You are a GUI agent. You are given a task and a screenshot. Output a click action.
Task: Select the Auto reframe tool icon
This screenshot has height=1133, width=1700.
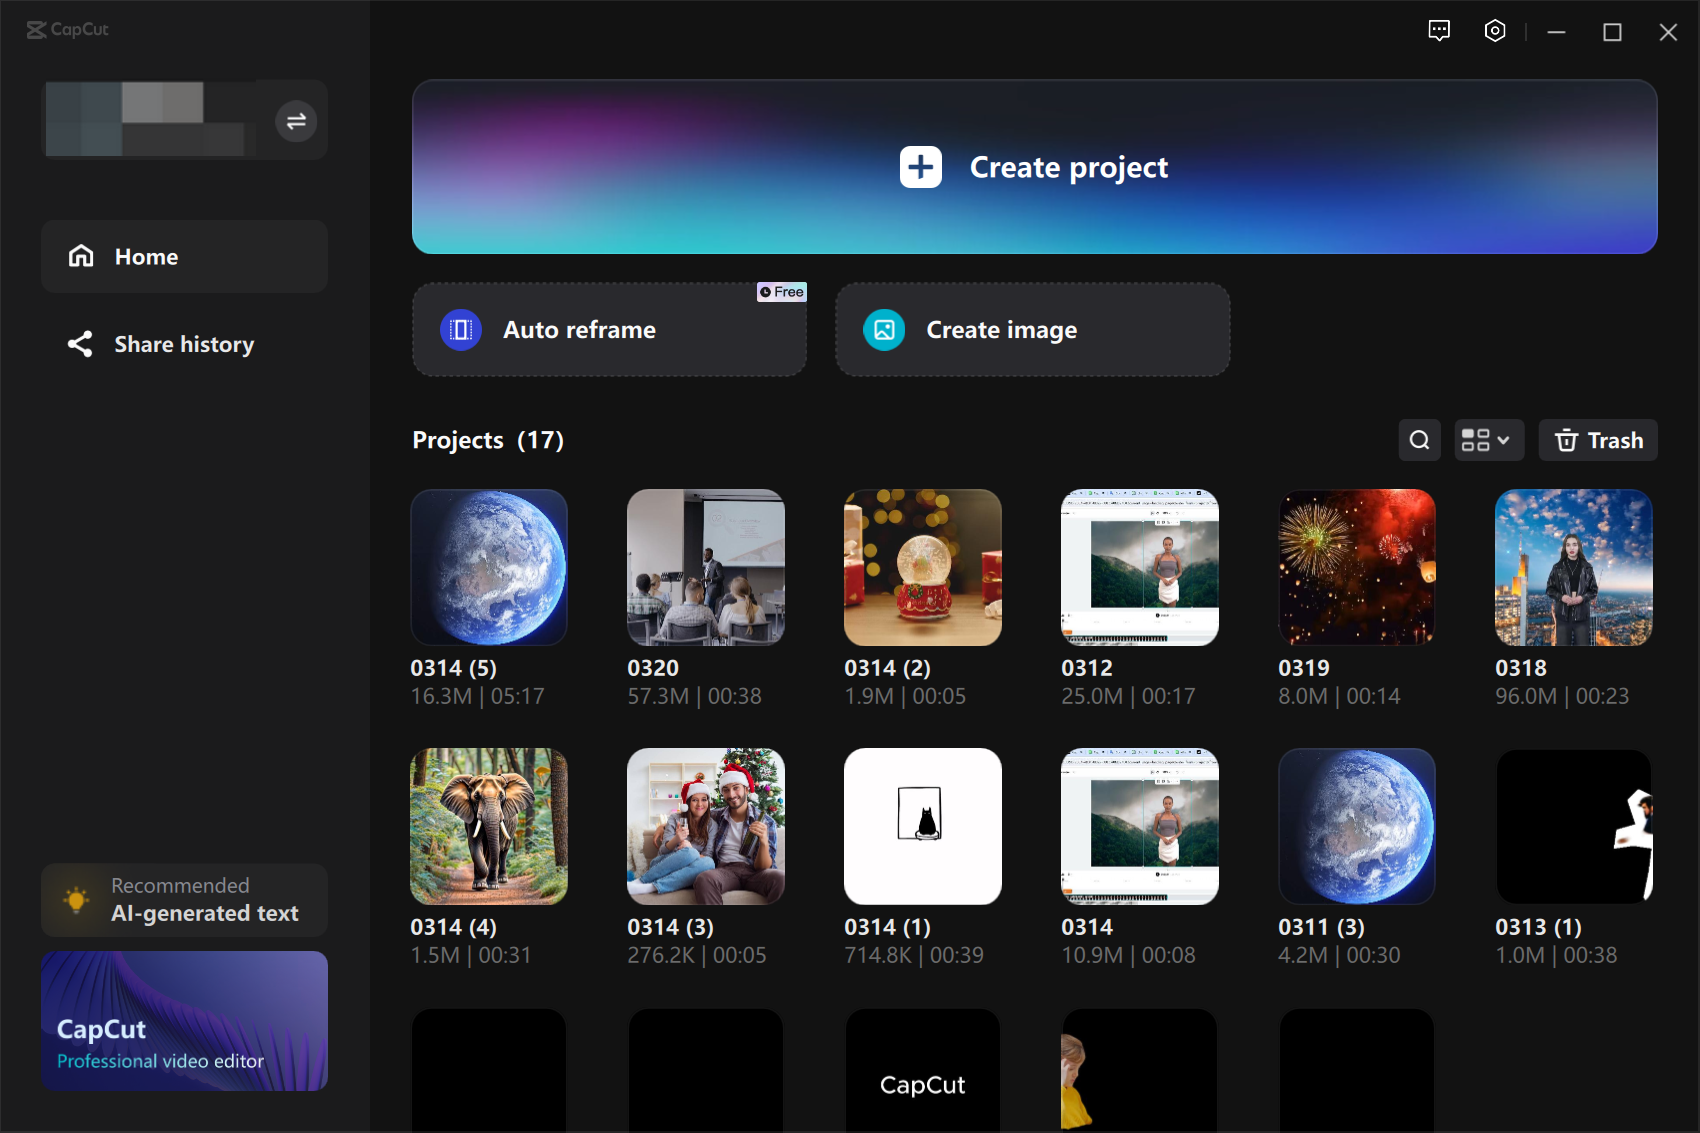461,329
